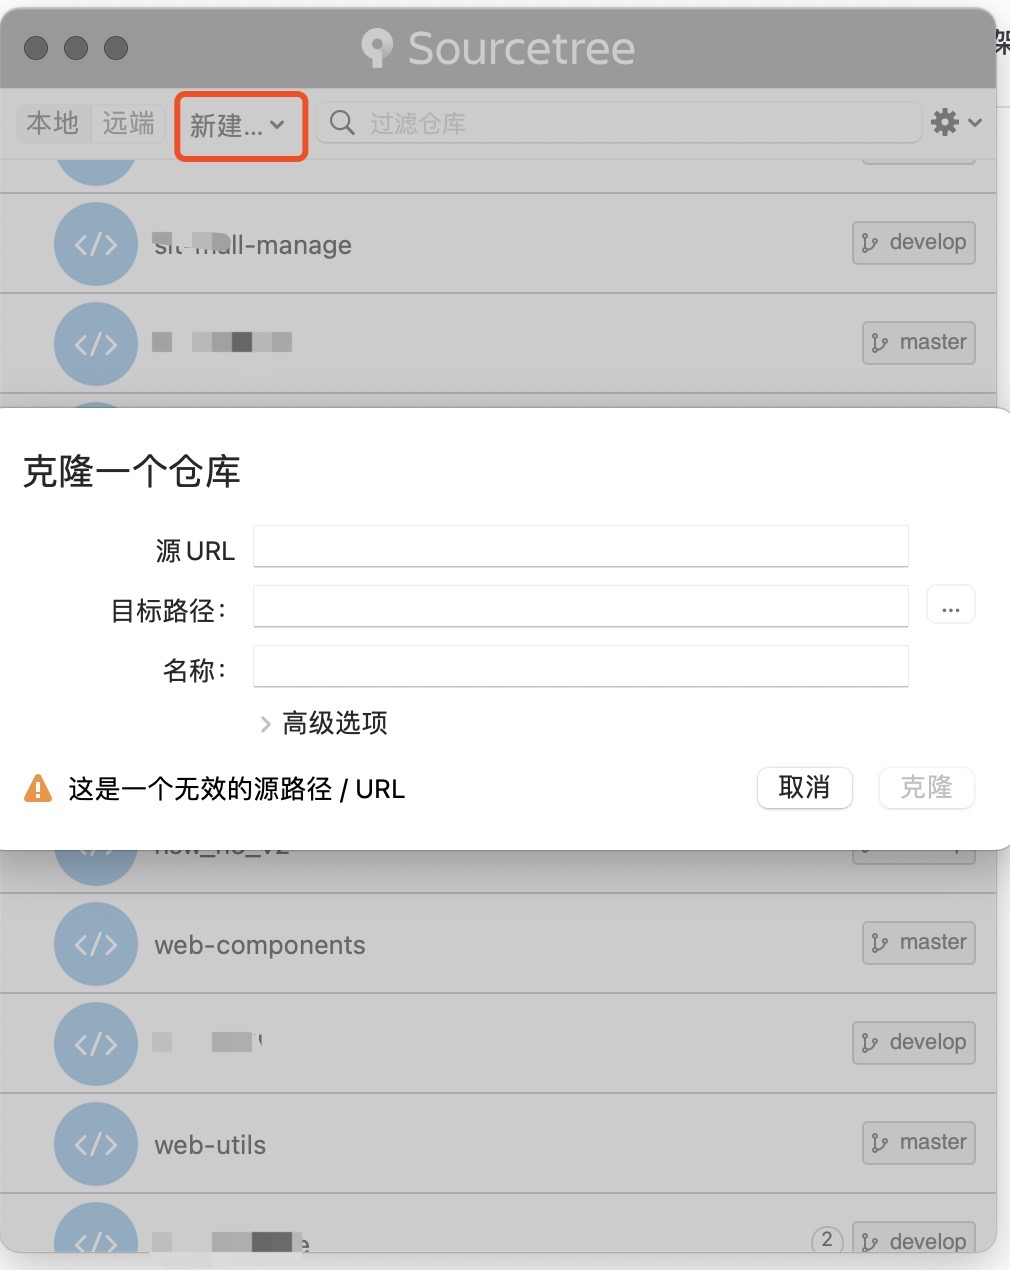Focus the 名称 input field
Viewport: 1010px width, 1270px height.
coord(581,667)
